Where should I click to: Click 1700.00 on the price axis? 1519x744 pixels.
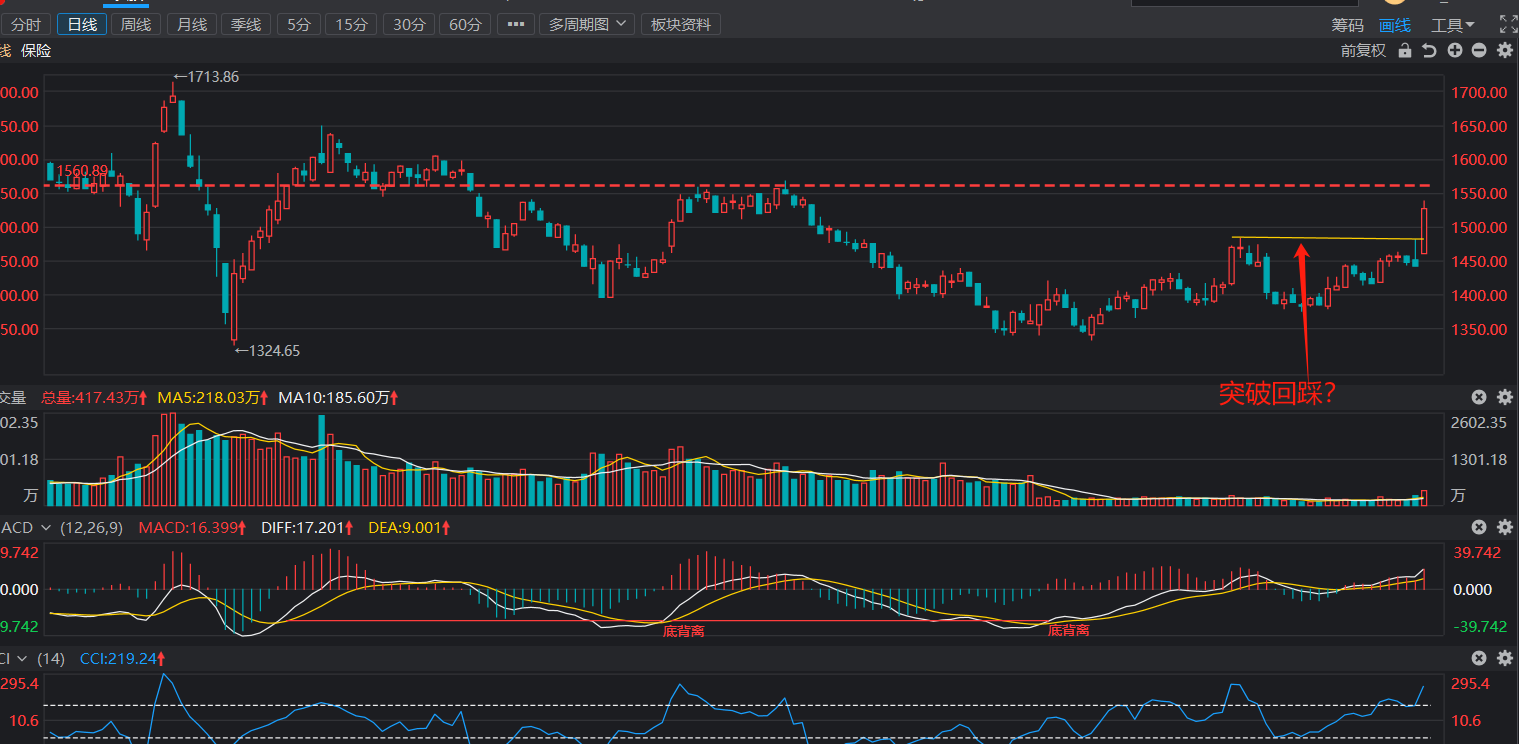pos(1480,92)
